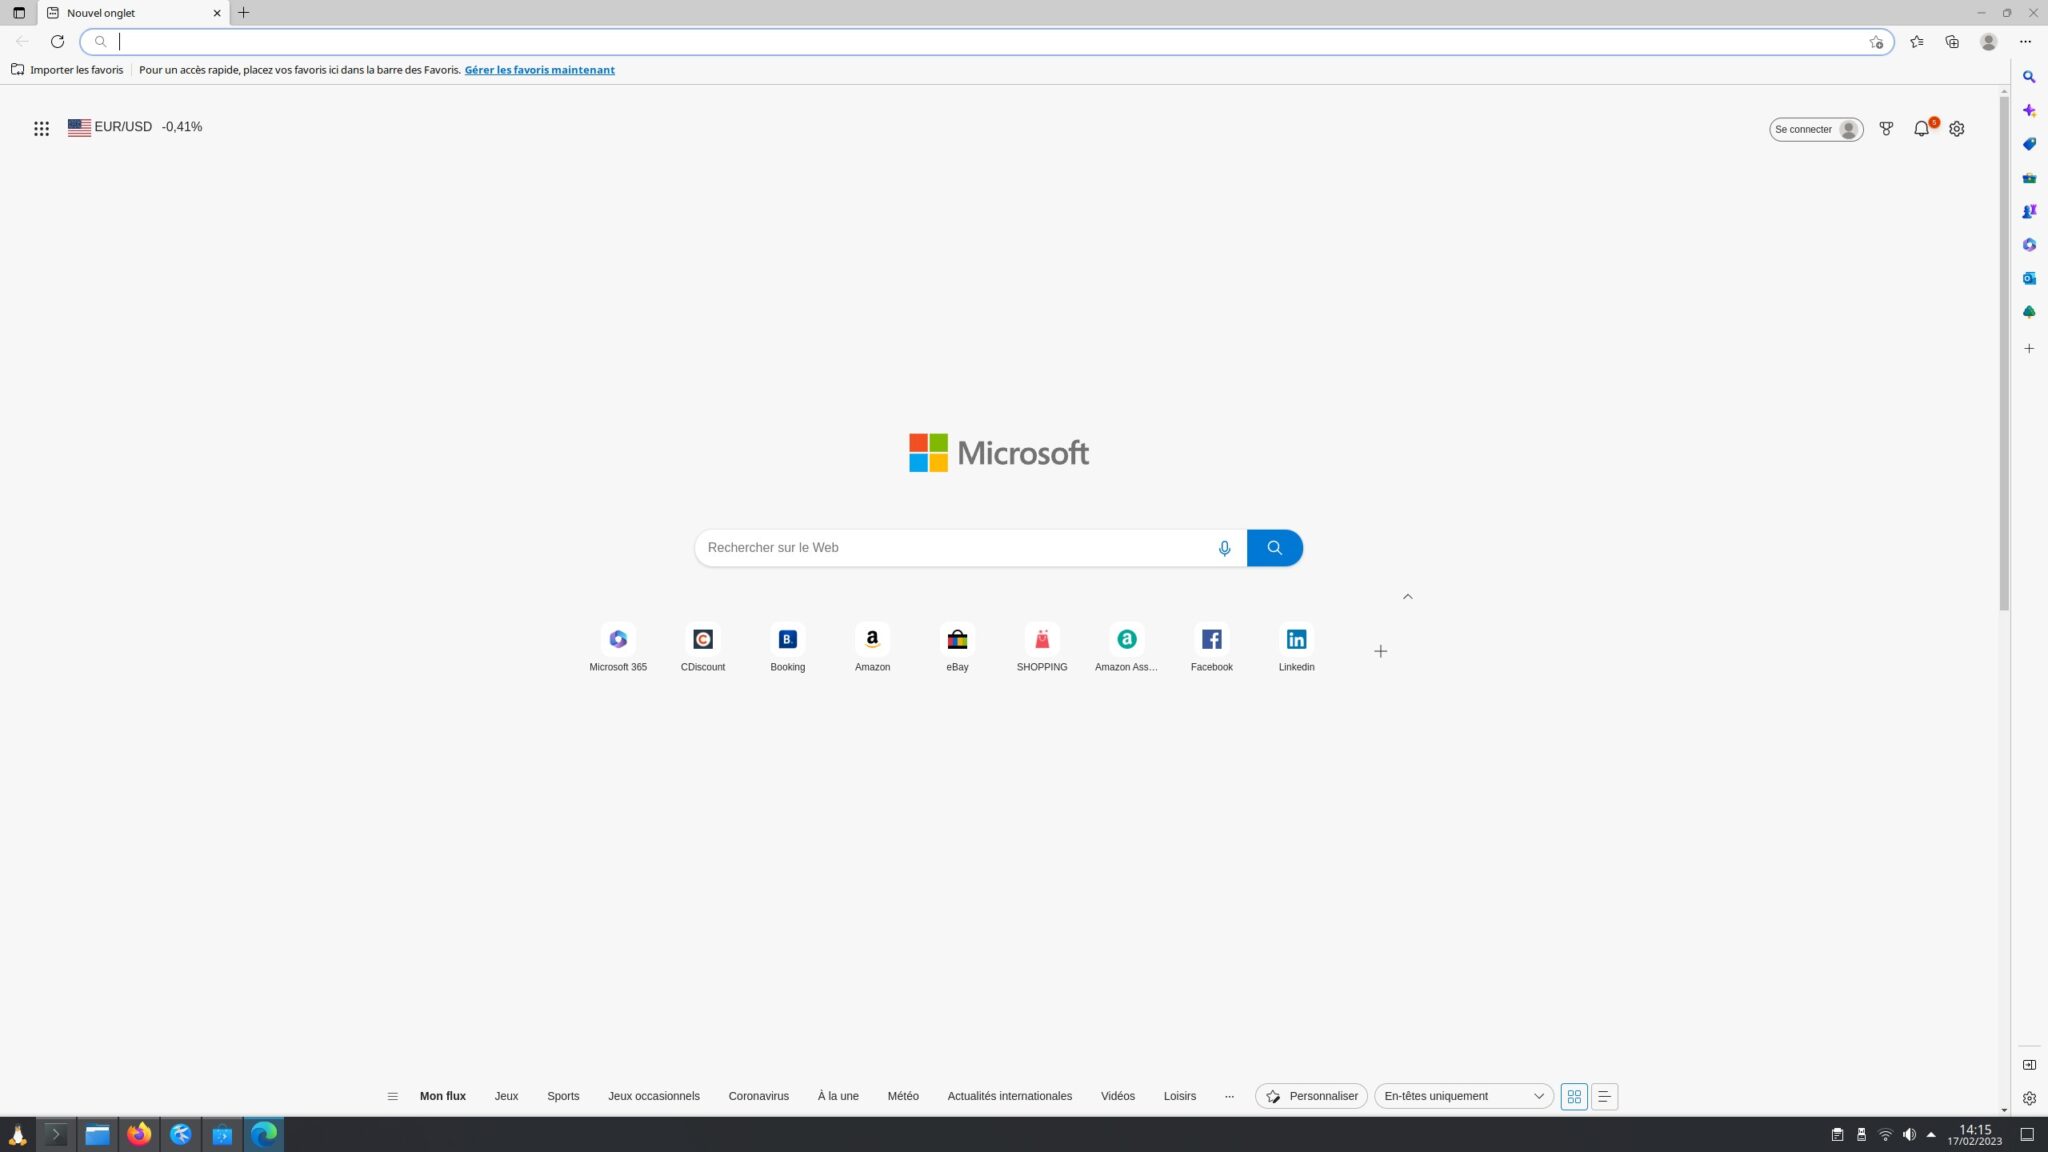This screenshot has width=2048, height=1152.
Task: Open the En-têtes uniquement dropdown
Action: [x=1462, y=1096]
